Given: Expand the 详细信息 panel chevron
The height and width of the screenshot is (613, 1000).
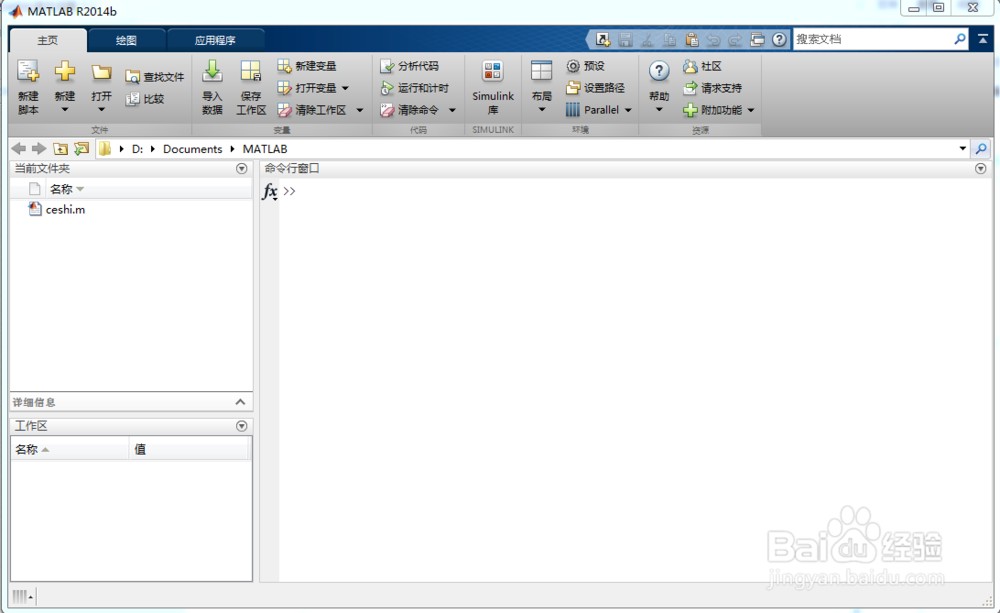Looking at the screenshot, I should point(240,402).
